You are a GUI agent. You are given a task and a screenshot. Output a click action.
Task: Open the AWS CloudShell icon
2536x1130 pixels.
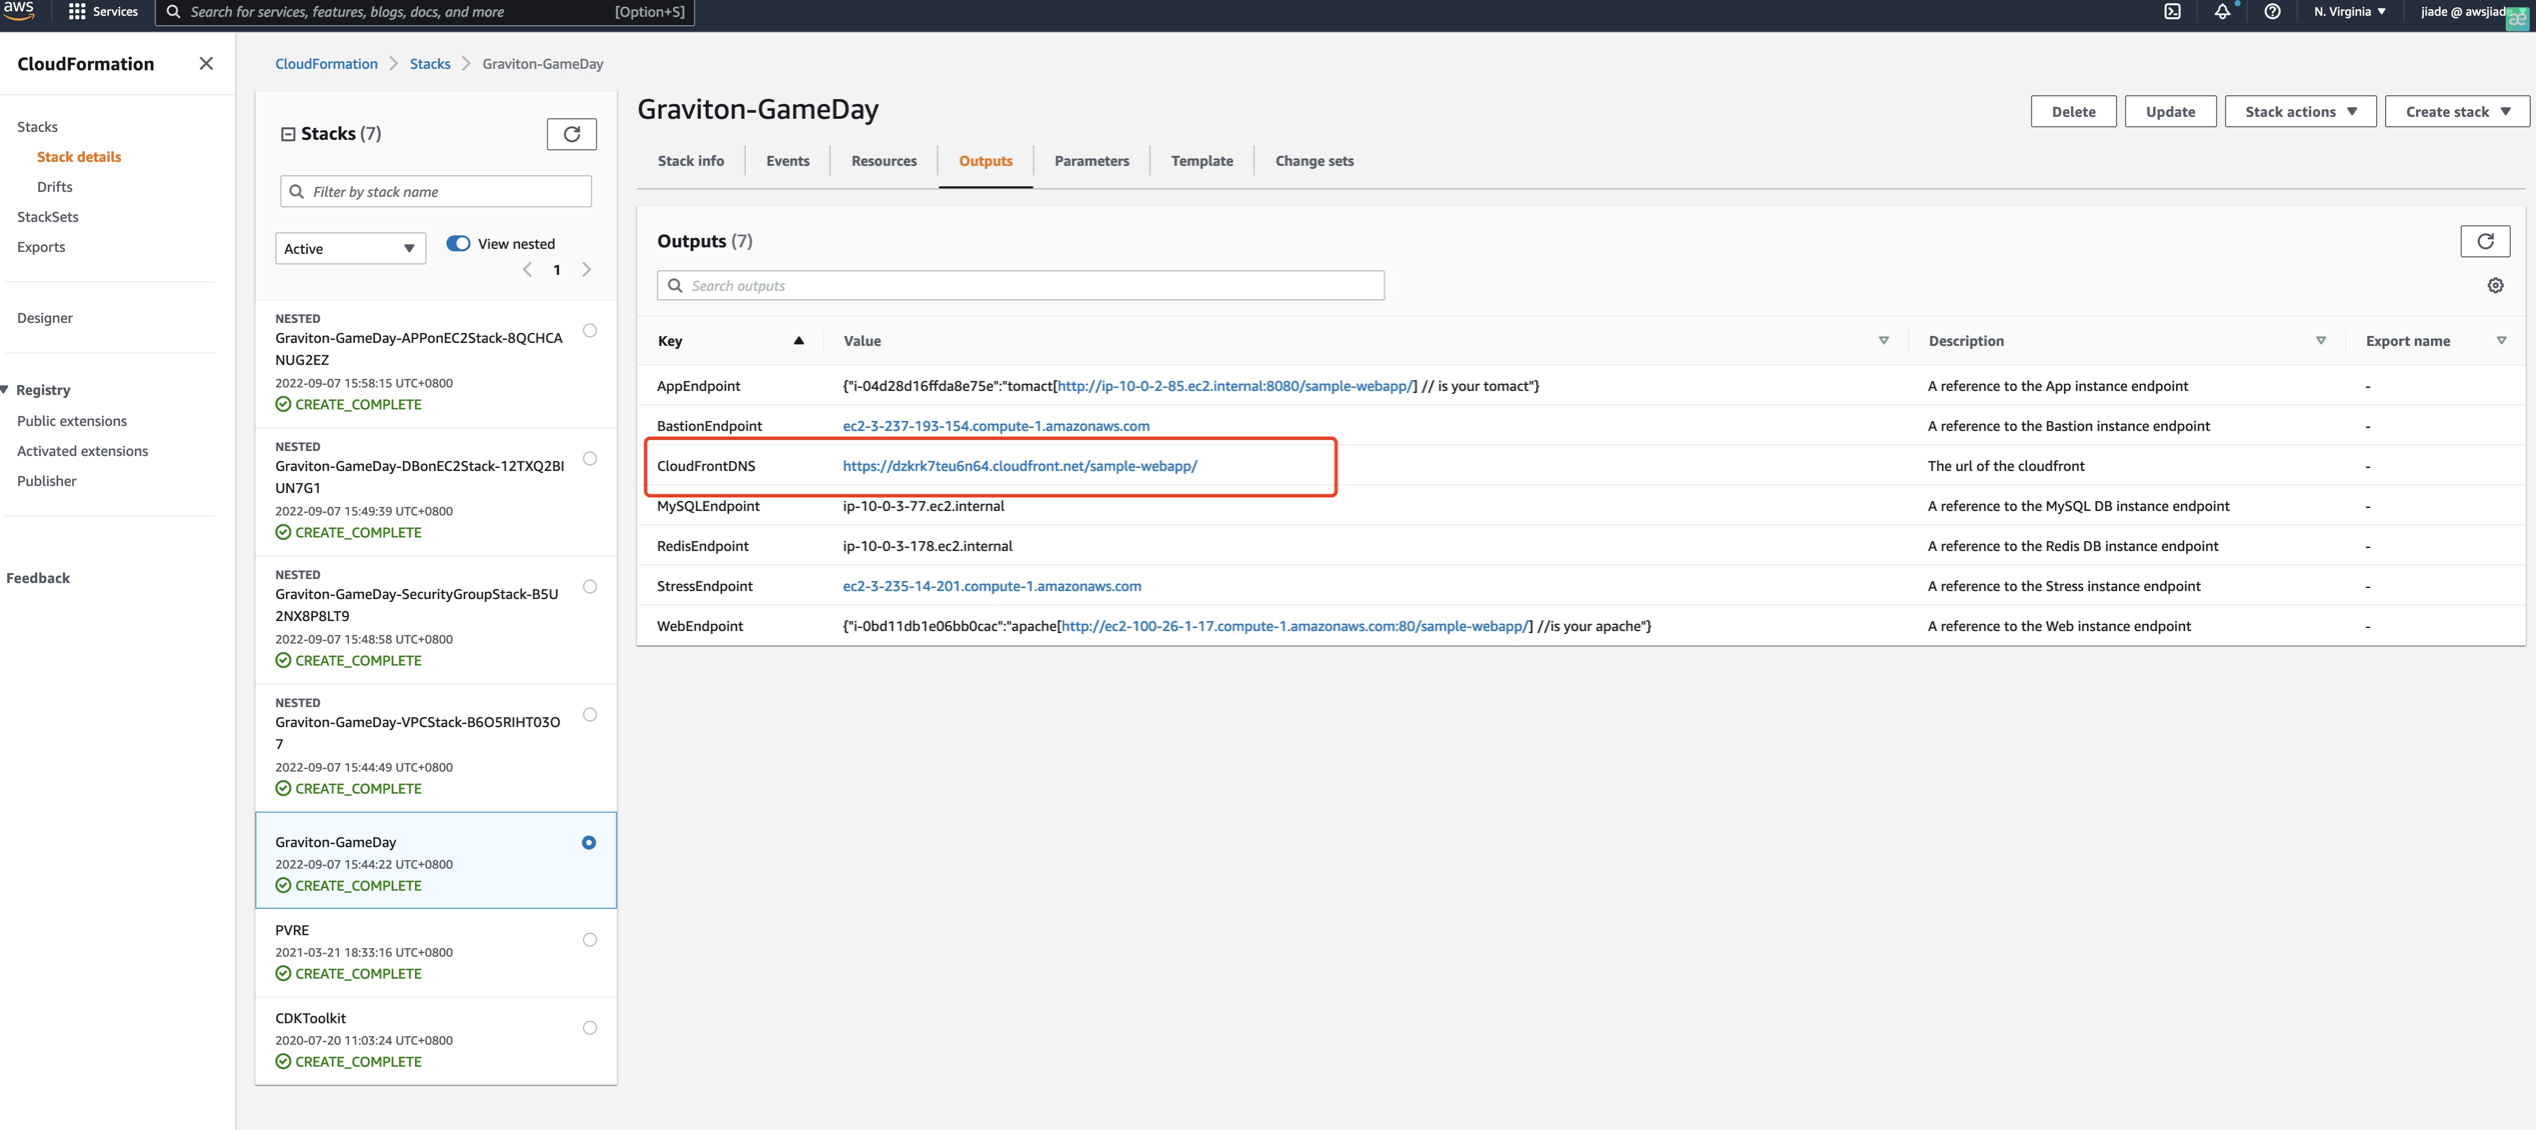2172,12
